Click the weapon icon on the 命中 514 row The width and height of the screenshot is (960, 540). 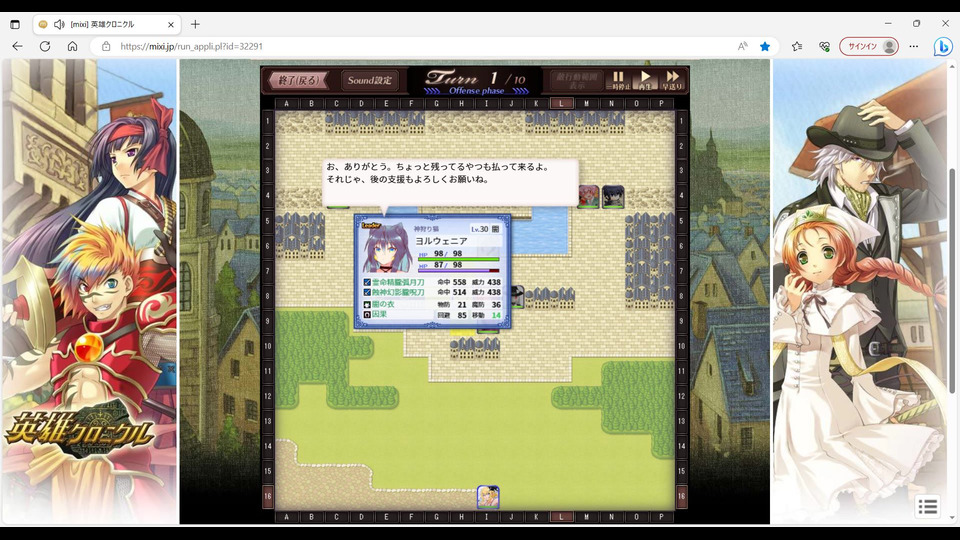pyautogui.click(x=367, y=293)
